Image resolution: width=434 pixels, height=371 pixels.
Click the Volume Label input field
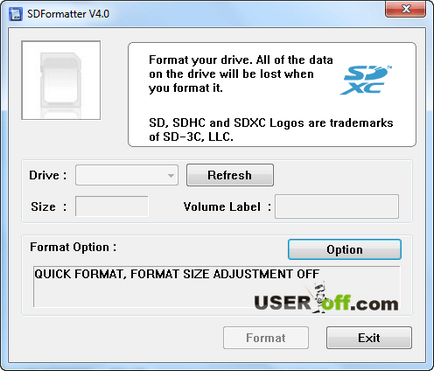337,207
